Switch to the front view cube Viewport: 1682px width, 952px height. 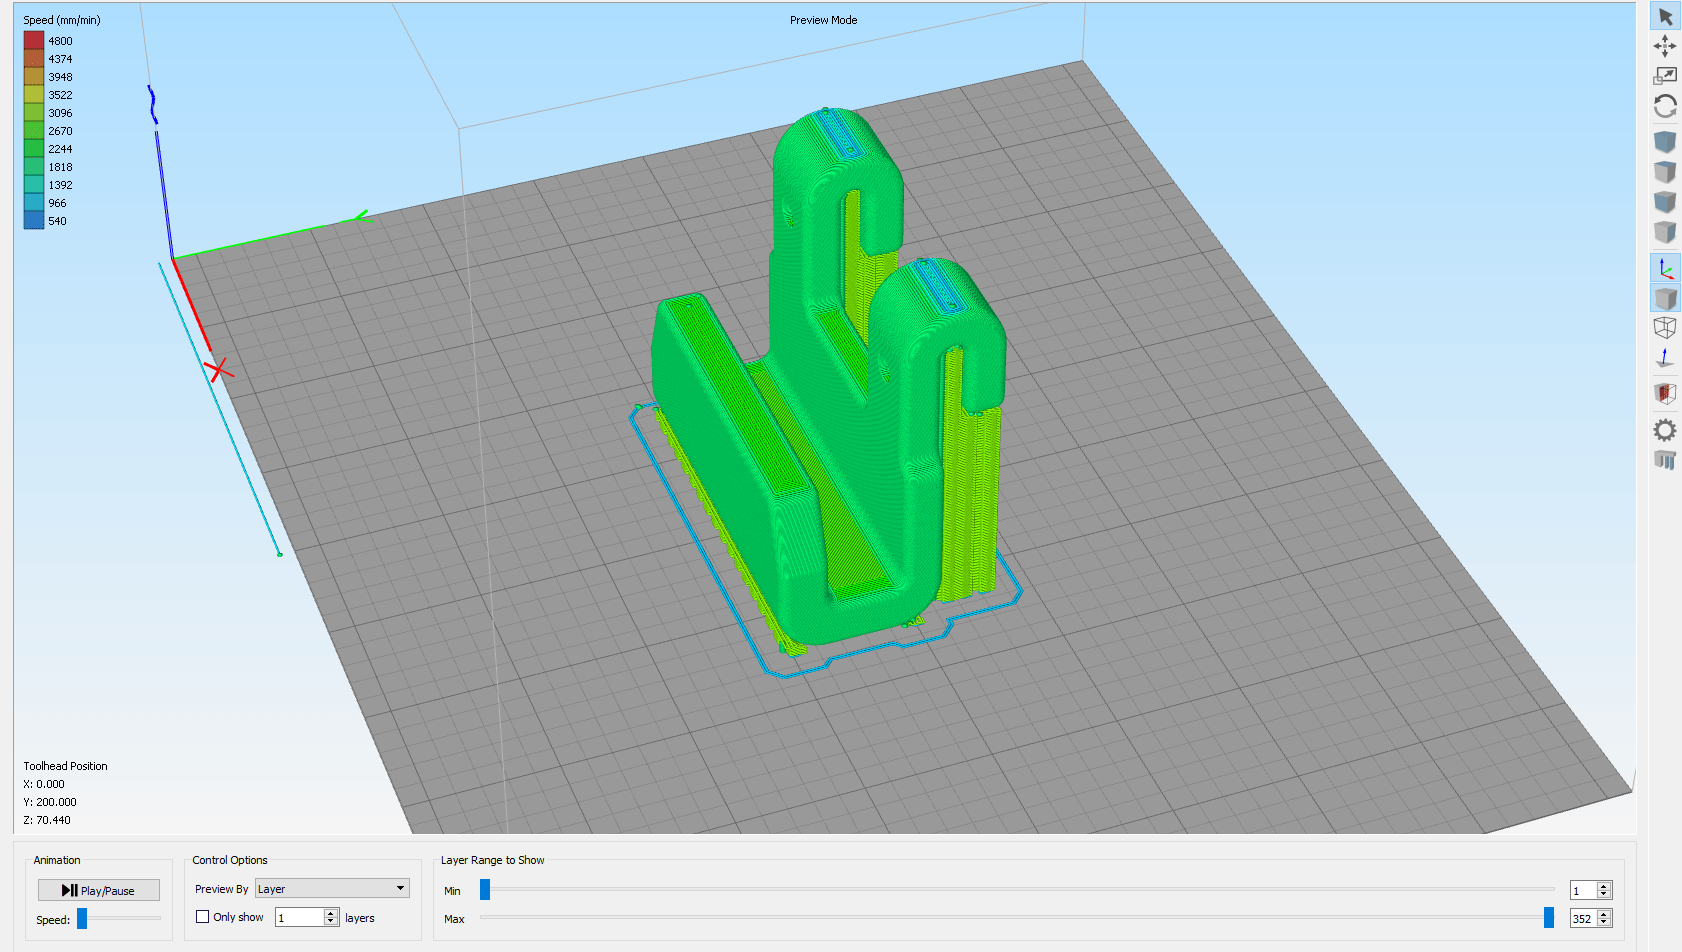click(1665, 202)
